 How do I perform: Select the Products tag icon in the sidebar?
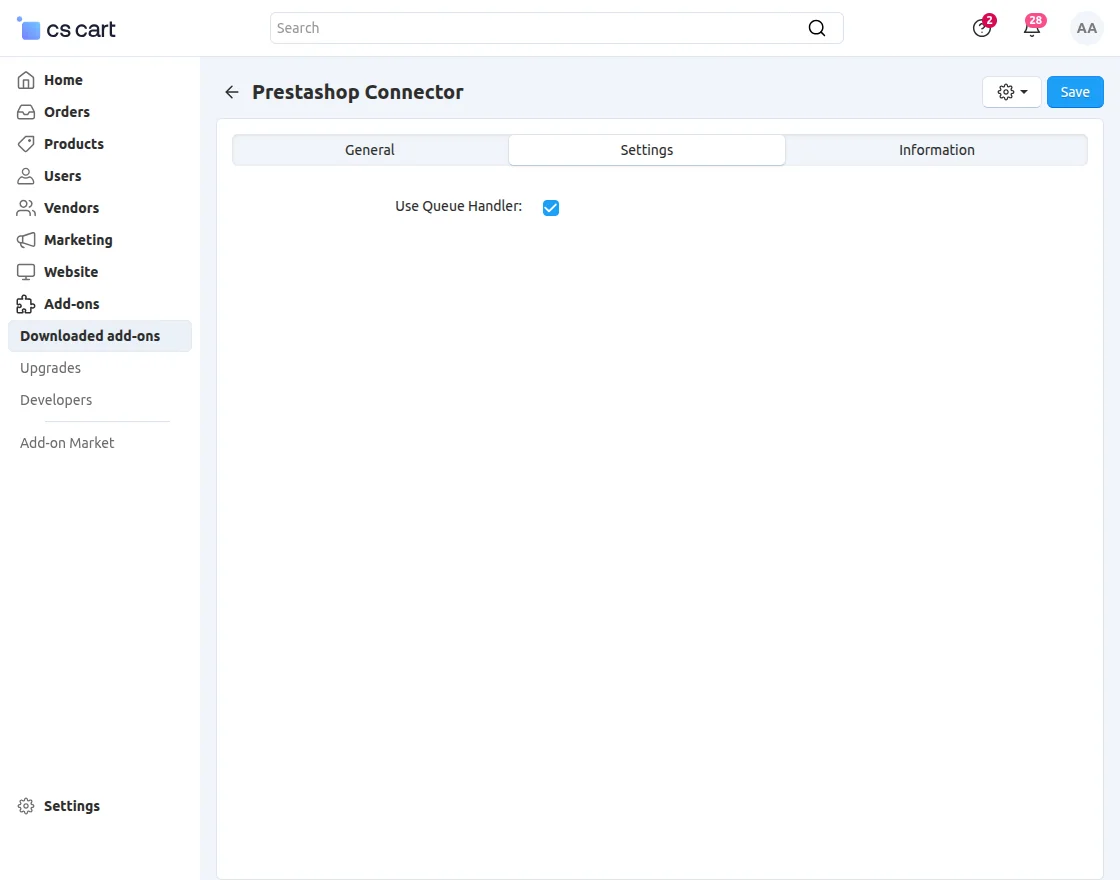click(24, 143)
